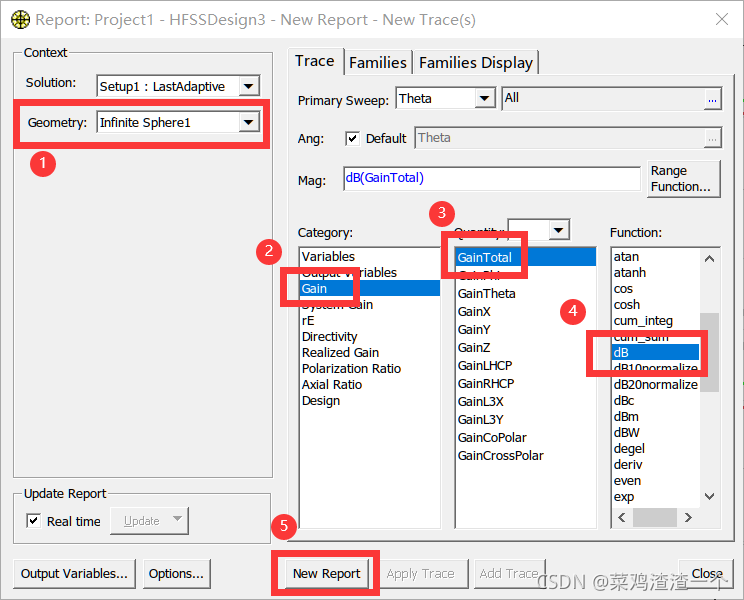
Task: Switch to the Families tab
Action: 378,63
